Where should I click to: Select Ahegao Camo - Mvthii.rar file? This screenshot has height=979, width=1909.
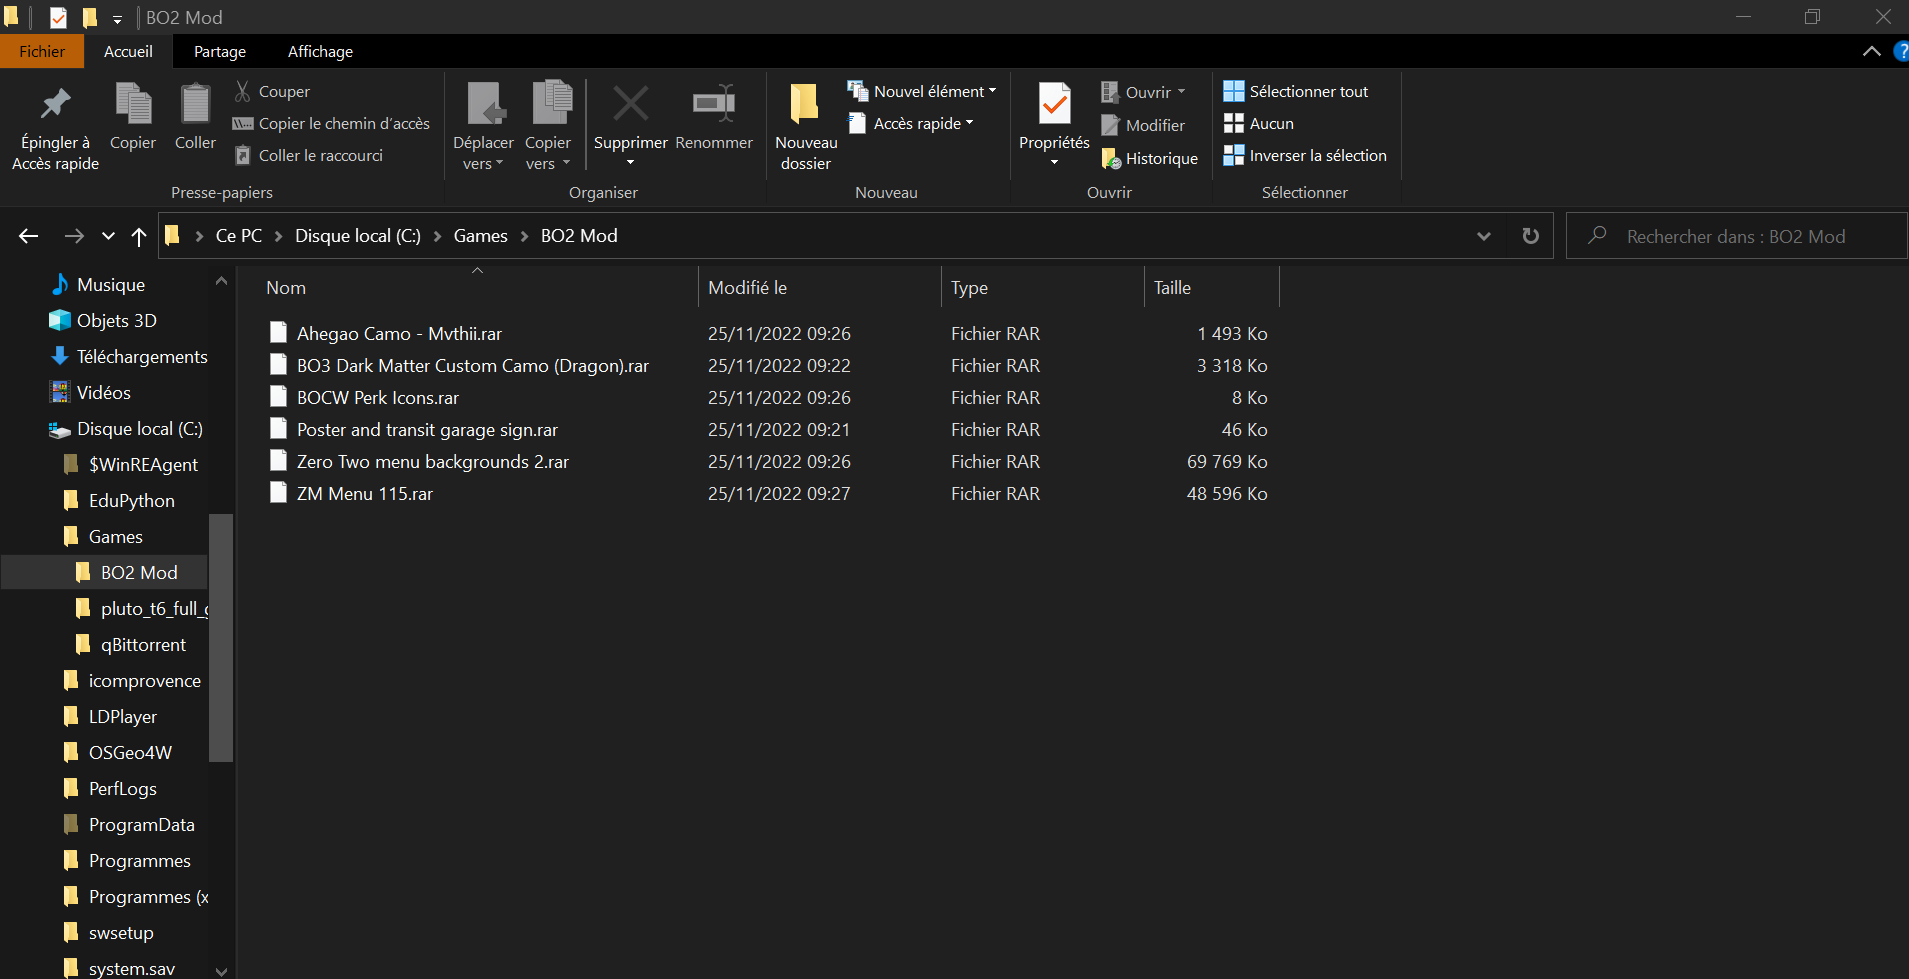[x=399, y=333]
